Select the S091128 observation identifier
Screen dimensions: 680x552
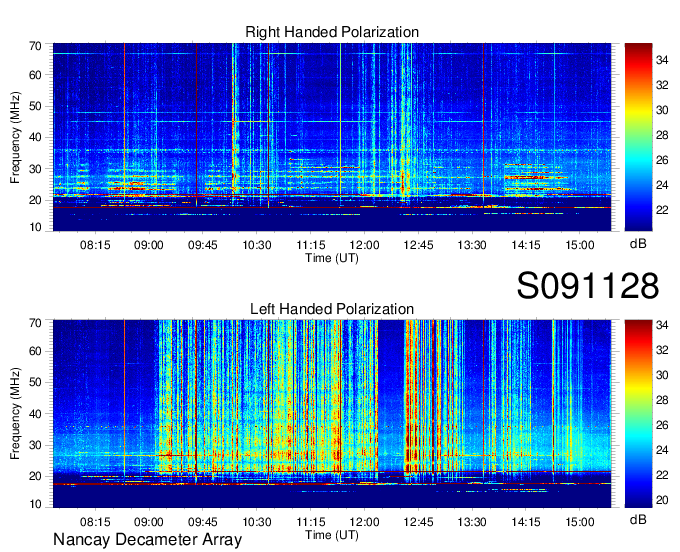[x=588, y=285]
